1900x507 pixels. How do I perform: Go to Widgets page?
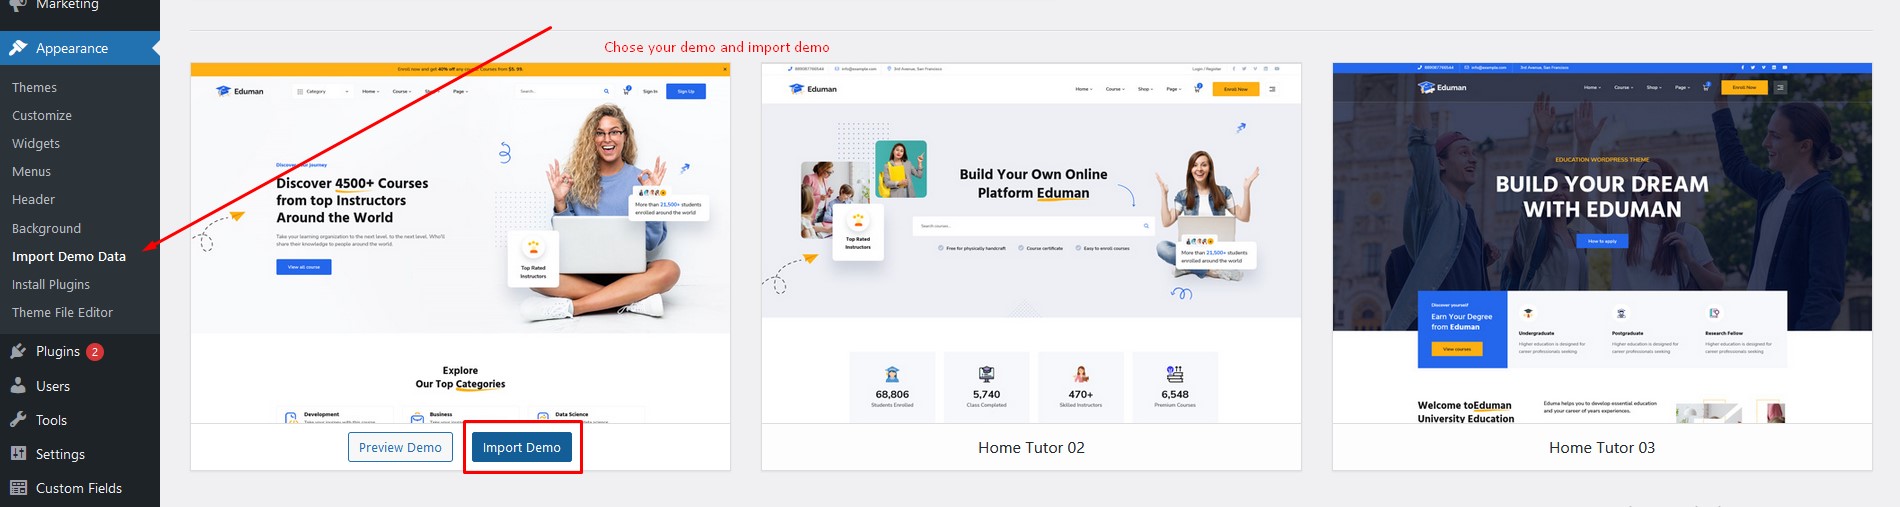tap(36, 144)
